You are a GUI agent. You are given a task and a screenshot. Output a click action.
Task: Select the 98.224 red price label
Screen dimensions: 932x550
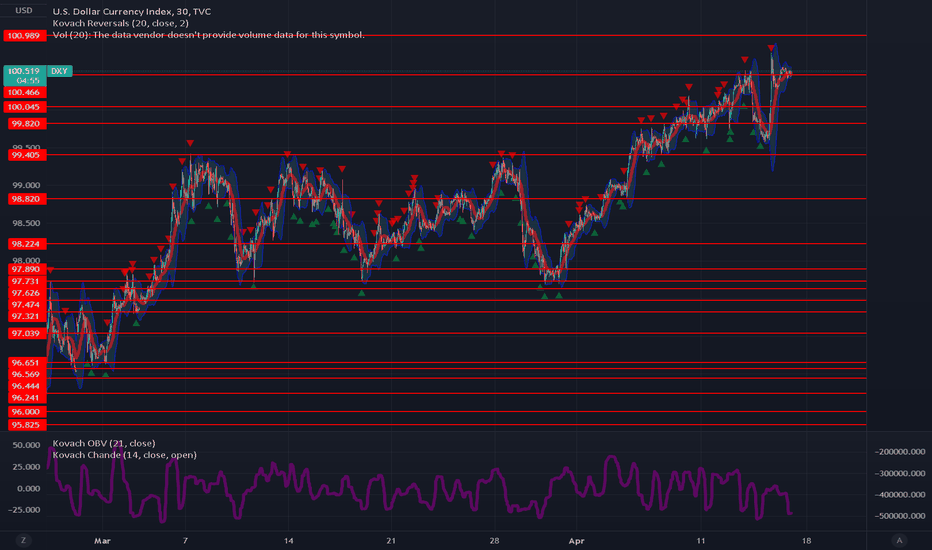tap(26, 244)
